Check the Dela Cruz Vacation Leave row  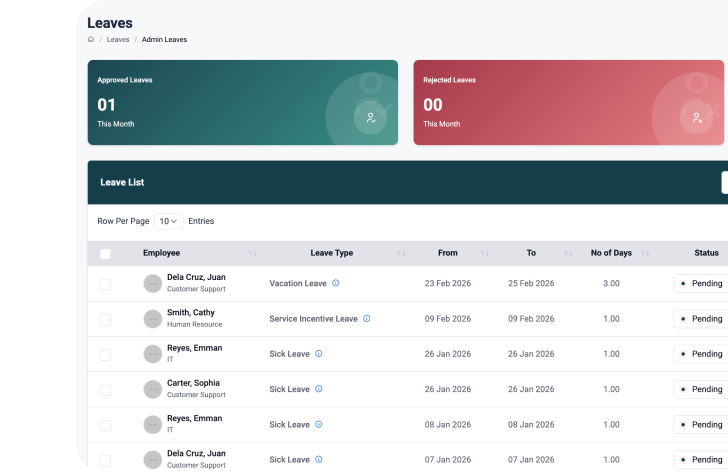click(x=105, y=284)
